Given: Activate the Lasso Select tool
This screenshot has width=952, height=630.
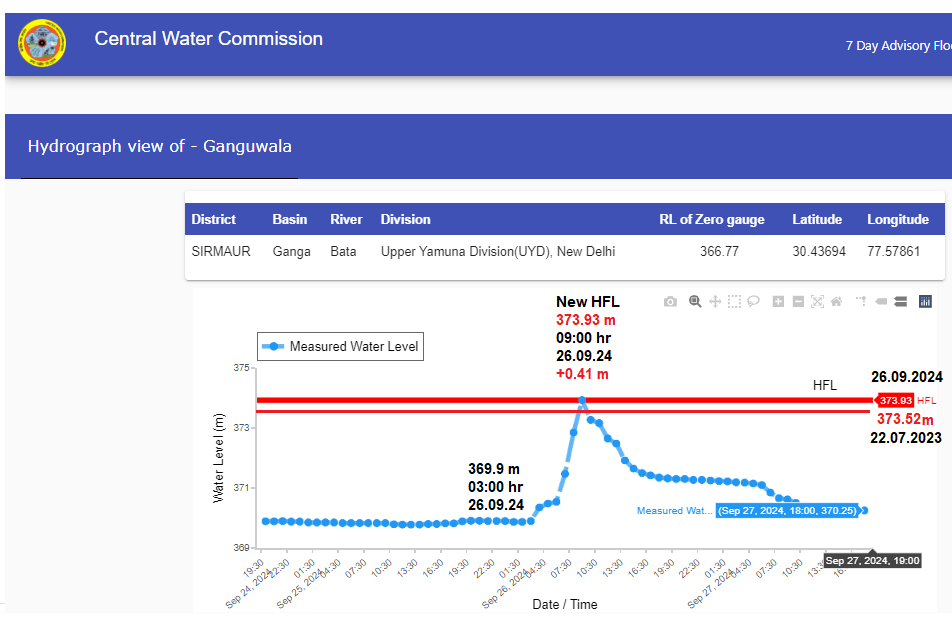Looking at the screenshot, I should point(754,302).
